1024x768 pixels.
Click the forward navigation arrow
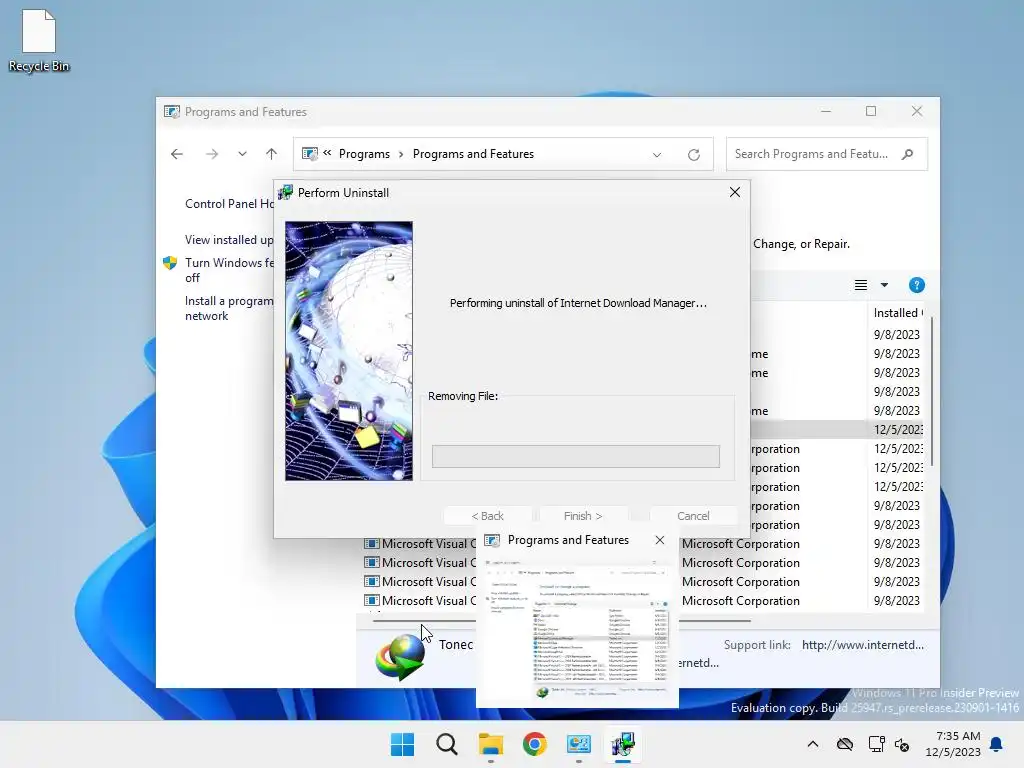(212, 154)
